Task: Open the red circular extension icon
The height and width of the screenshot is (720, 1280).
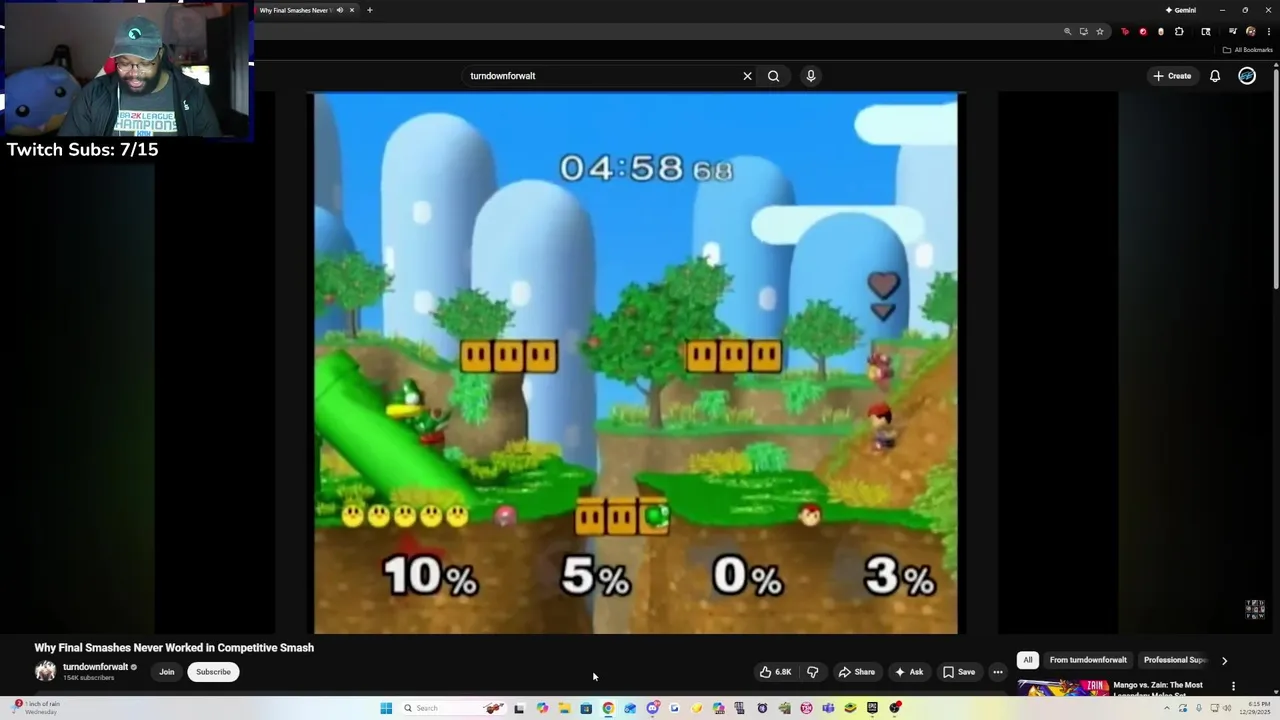Action: pos(1143,32)
